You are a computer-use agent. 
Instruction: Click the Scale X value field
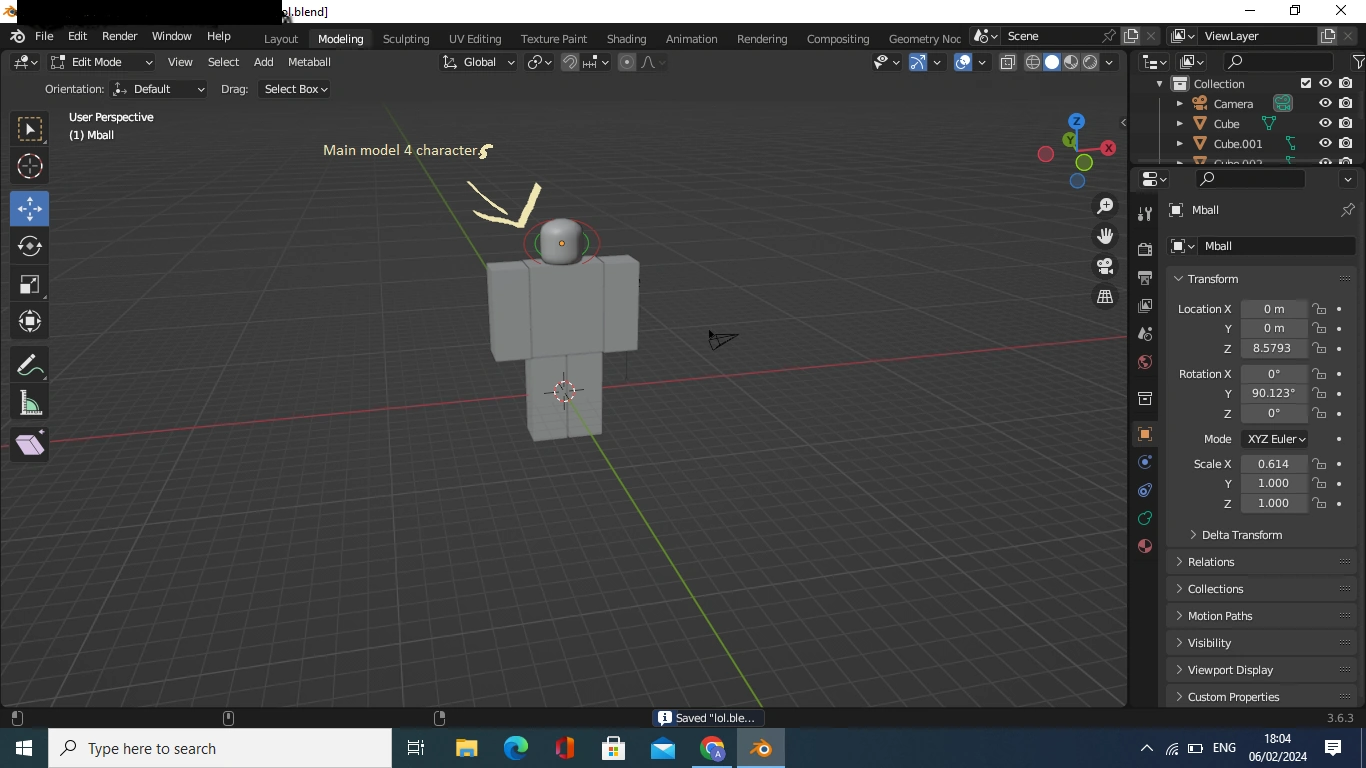pos(1273,464)
